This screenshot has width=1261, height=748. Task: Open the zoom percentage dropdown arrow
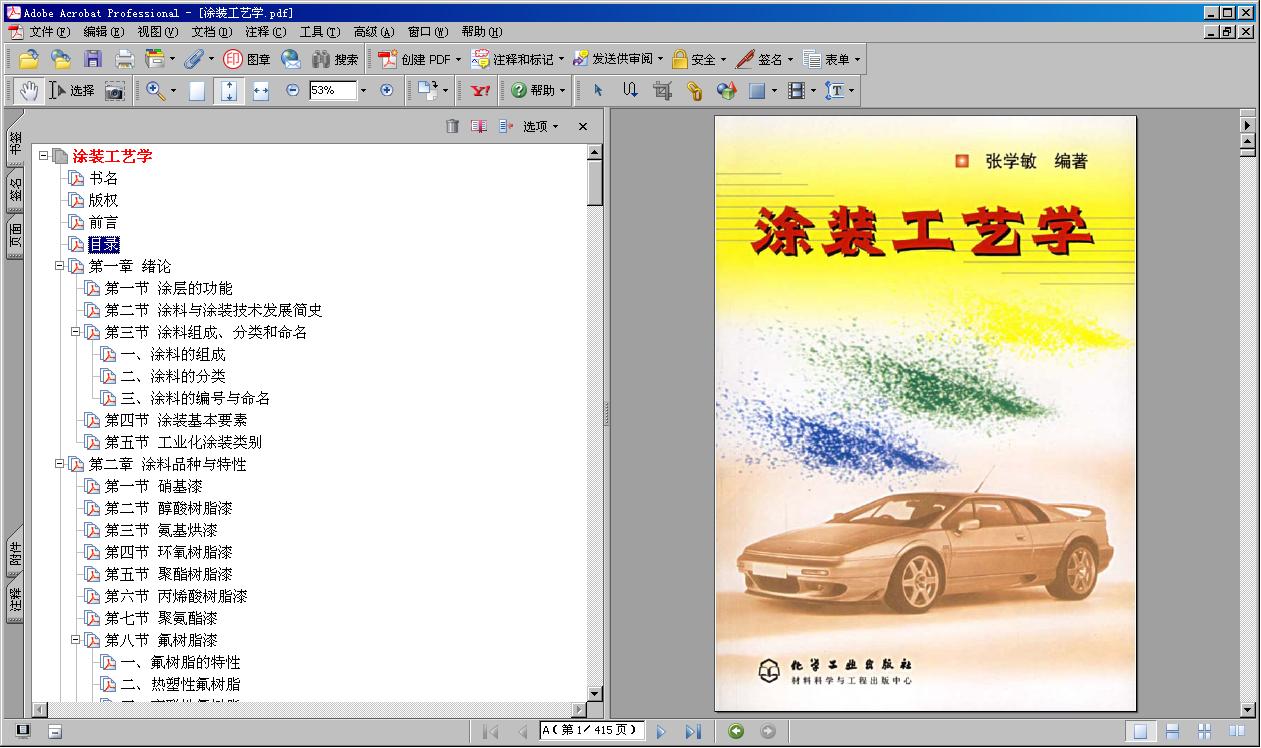click(363, 90)
